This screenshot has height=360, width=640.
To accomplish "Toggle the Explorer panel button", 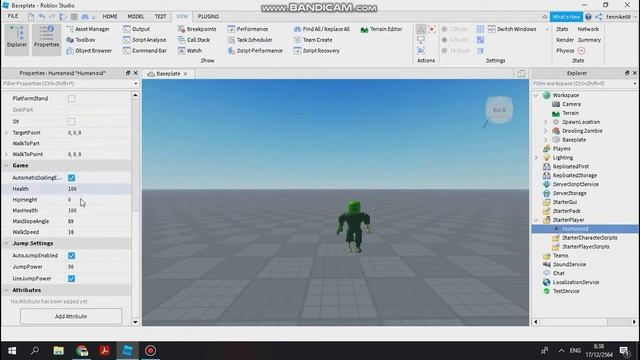I will click(x=17, y=39).
